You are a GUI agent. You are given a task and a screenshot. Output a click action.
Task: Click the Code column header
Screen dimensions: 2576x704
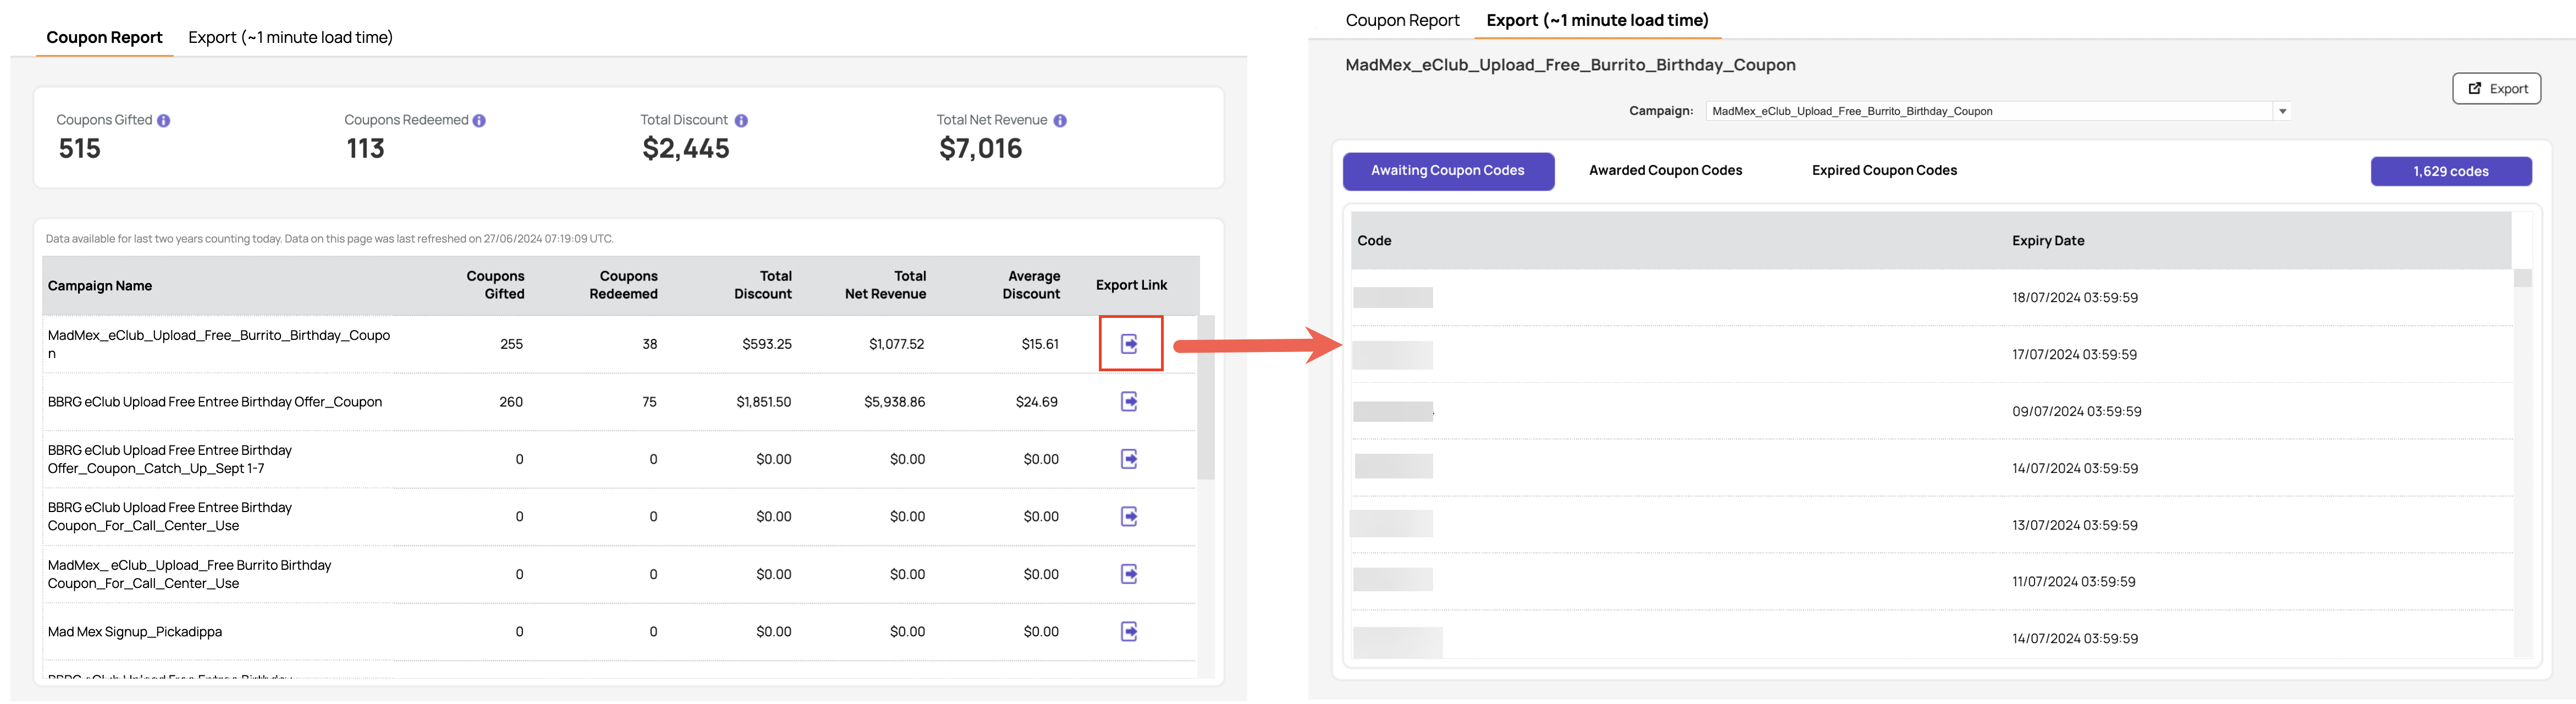pyautogui.click(x=1374, y=241)
